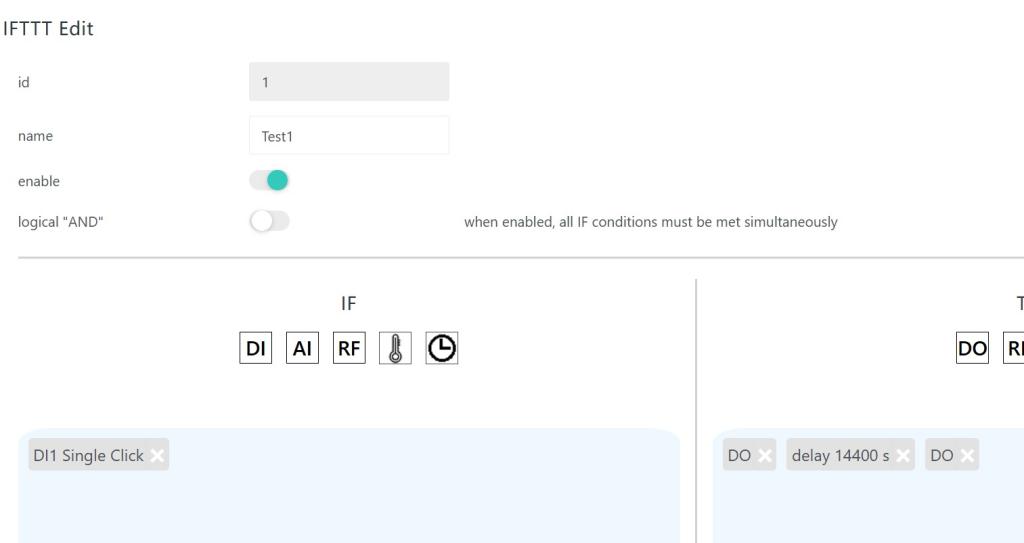Click the id field showing 1
Image resolution: width=1024 pixels, height=543 pixels.
pos(349,82)
